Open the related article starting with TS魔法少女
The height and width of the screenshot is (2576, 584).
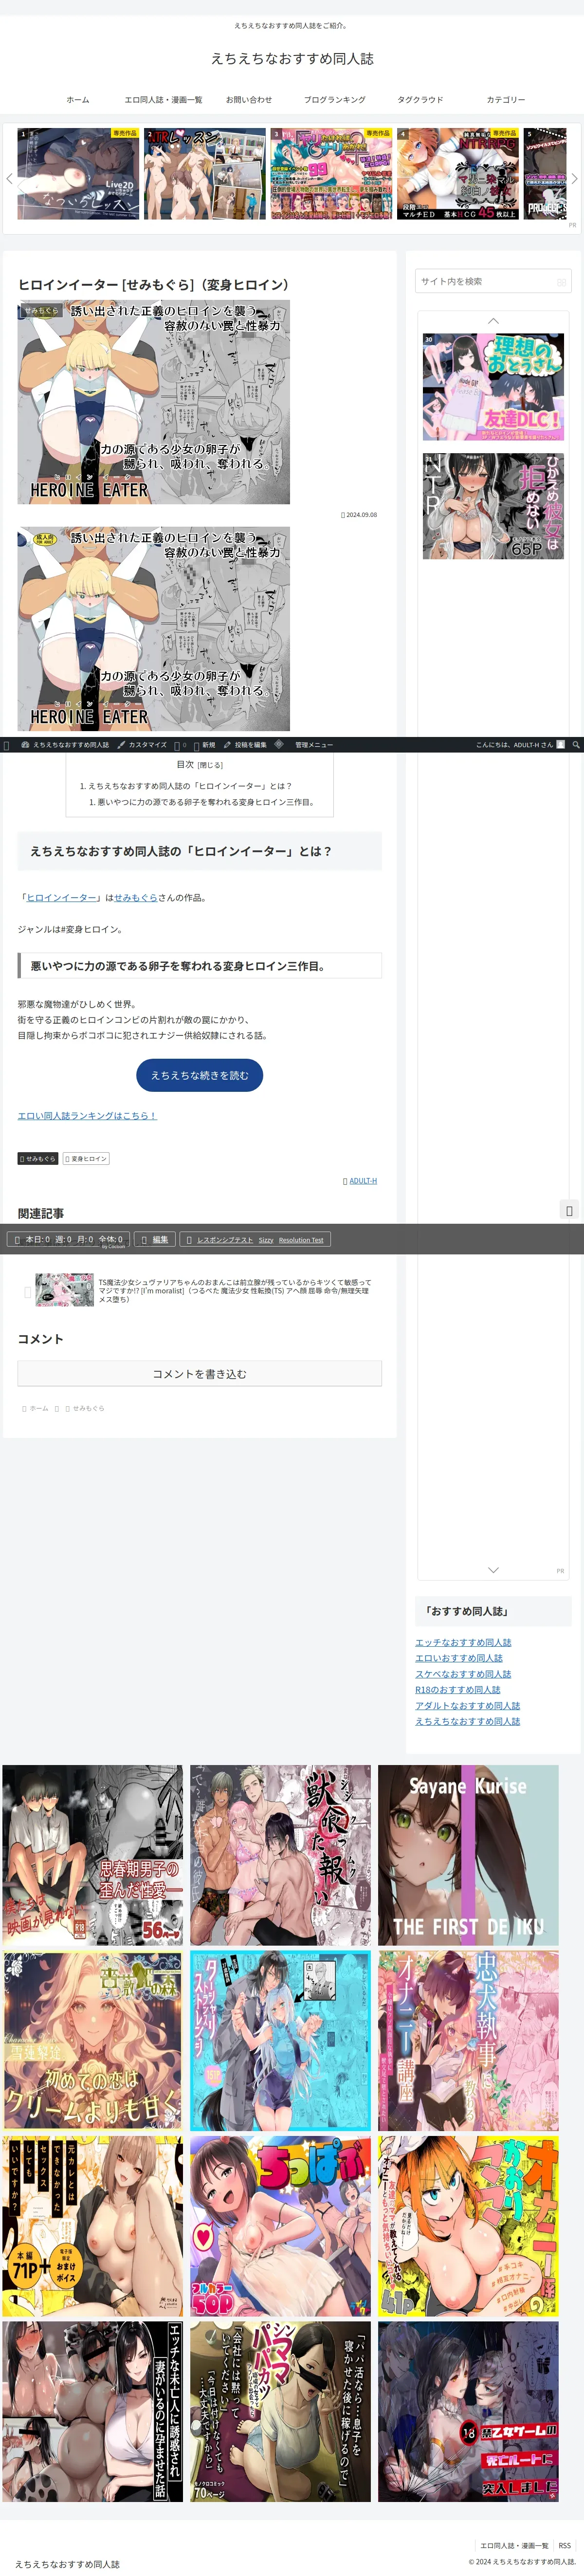click(200, 1290)
